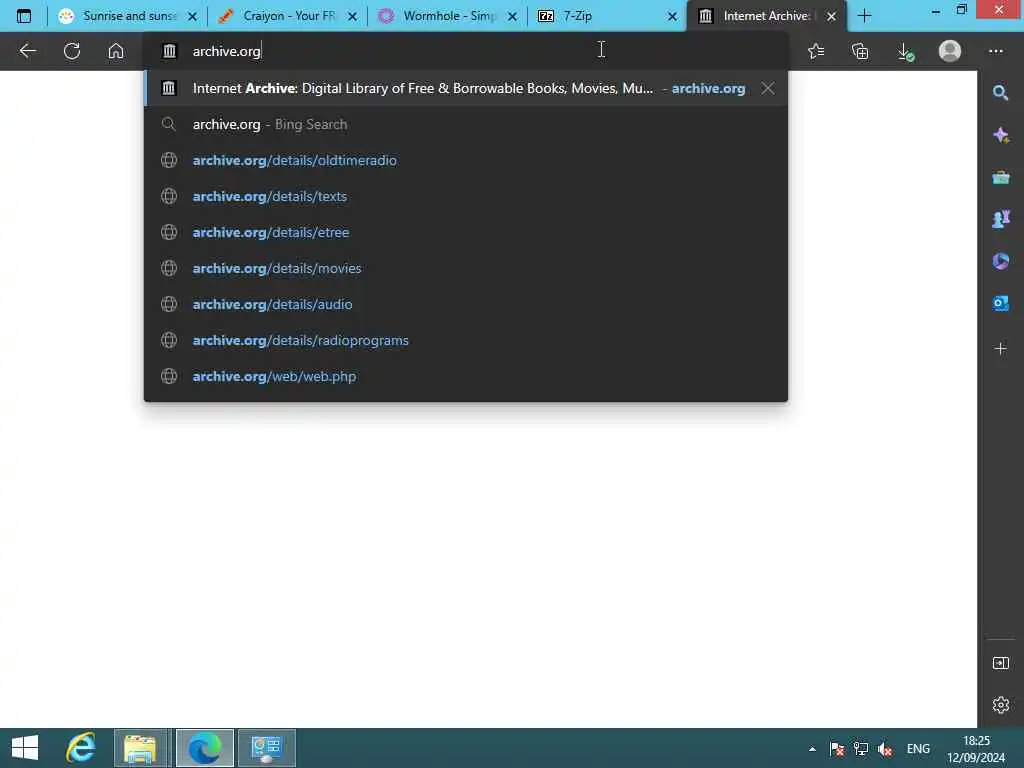The height and width of the screenshot is (768, 1024).
Task: Click the address bar text archive.org
Action: point(226,51)
